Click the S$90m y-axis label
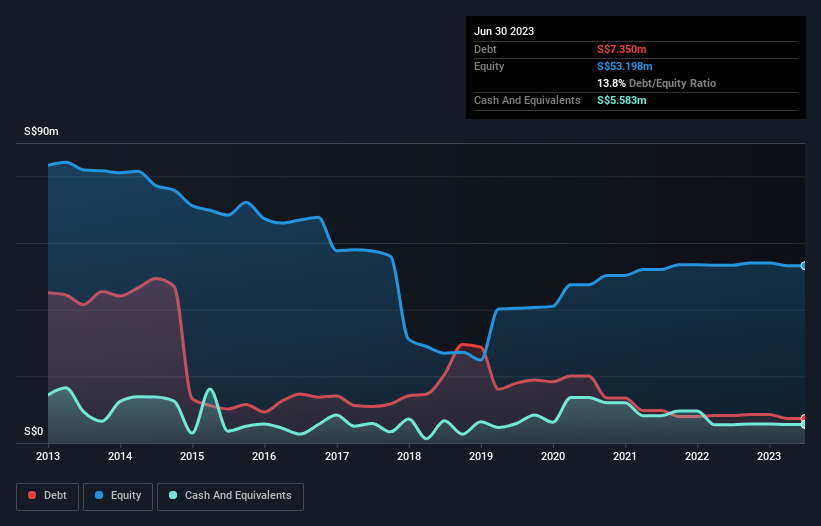The width and height of the screenshot is (821, 526). 41,131
